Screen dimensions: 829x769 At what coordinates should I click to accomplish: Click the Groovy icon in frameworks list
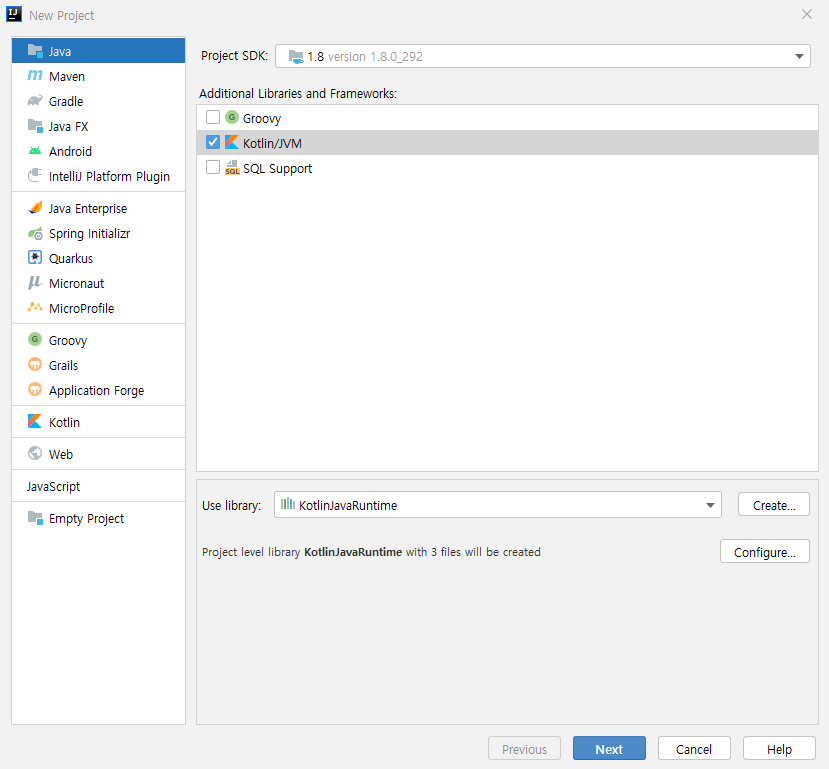(232, 117)
